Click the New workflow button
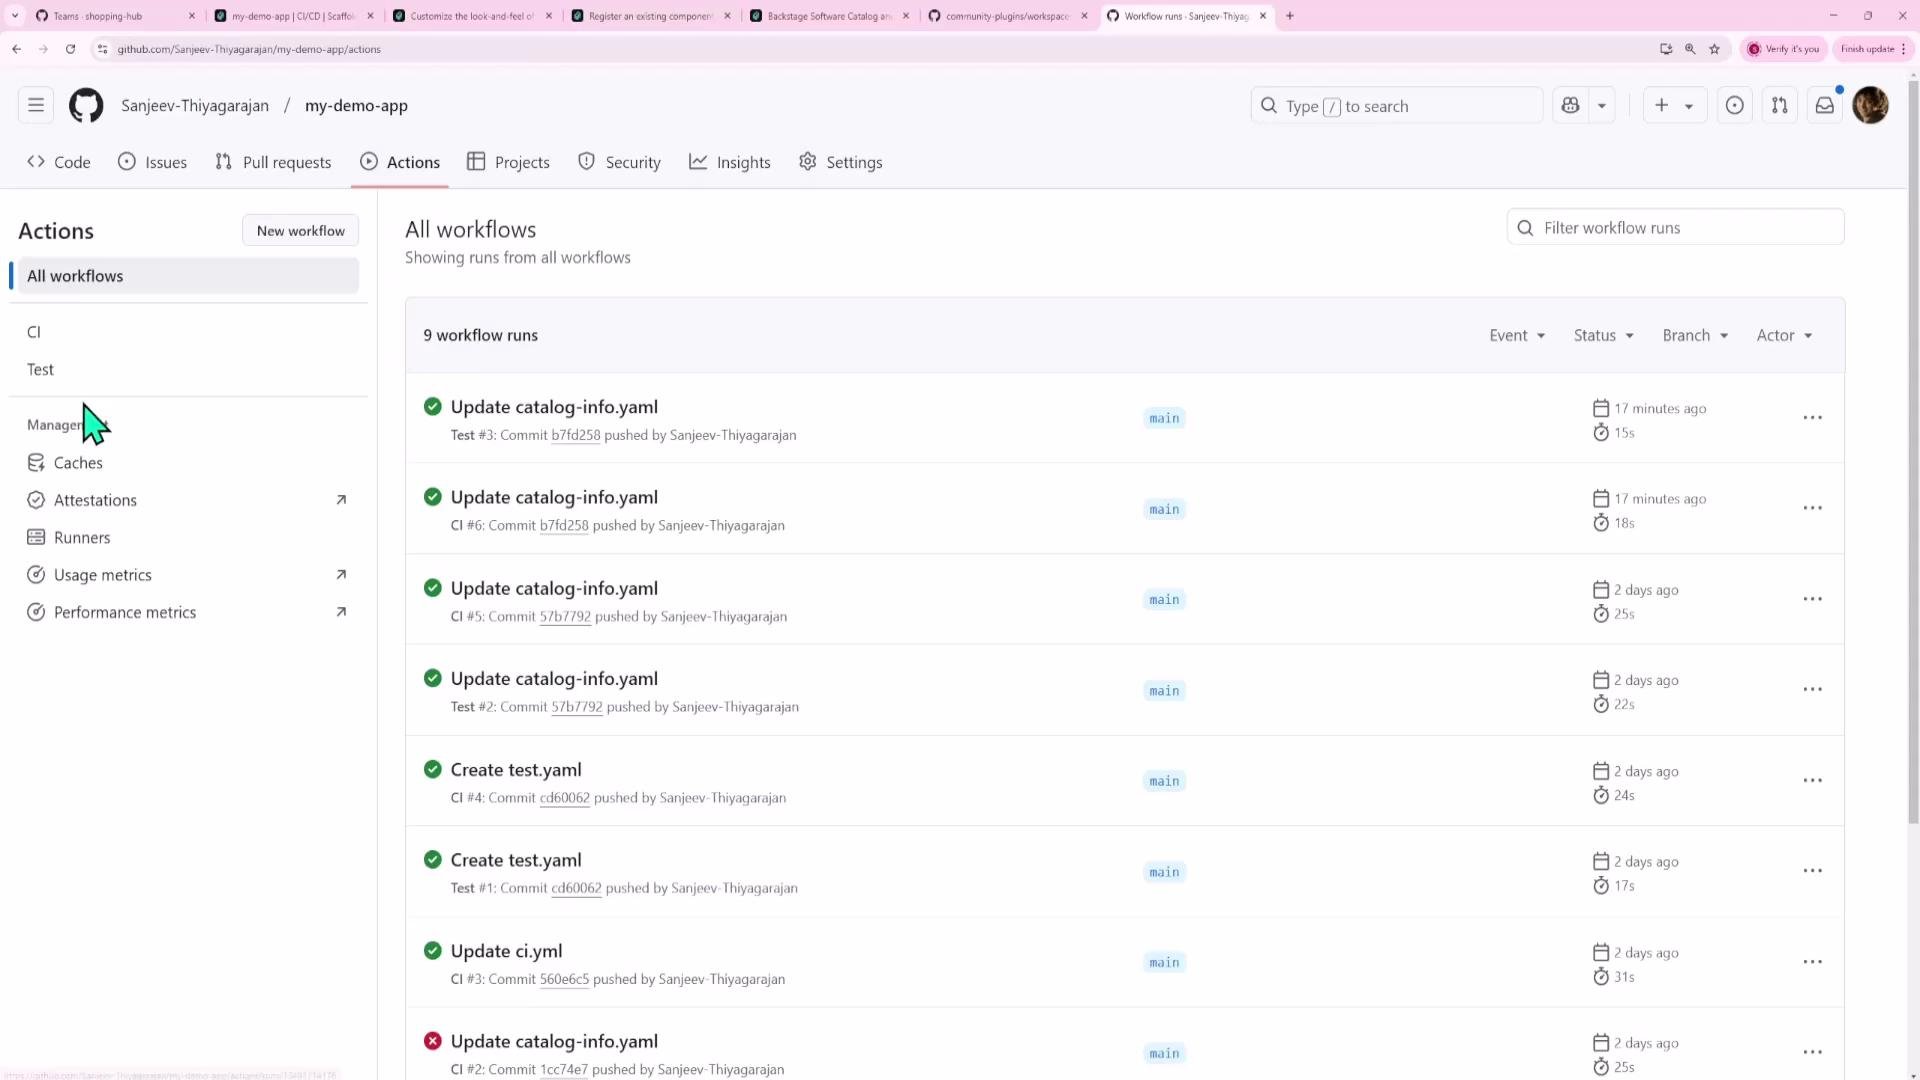1920x1080 pixels. tap(300, 231)
